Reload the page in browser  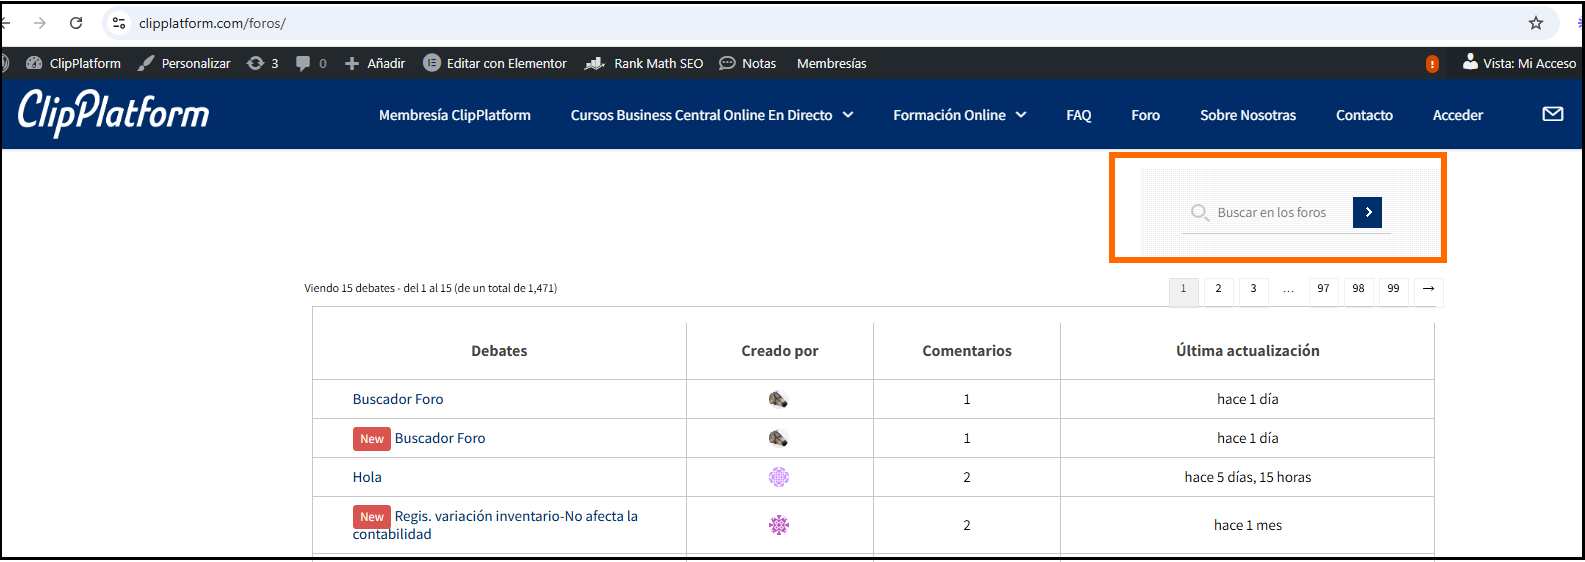(x=76, y=23)
